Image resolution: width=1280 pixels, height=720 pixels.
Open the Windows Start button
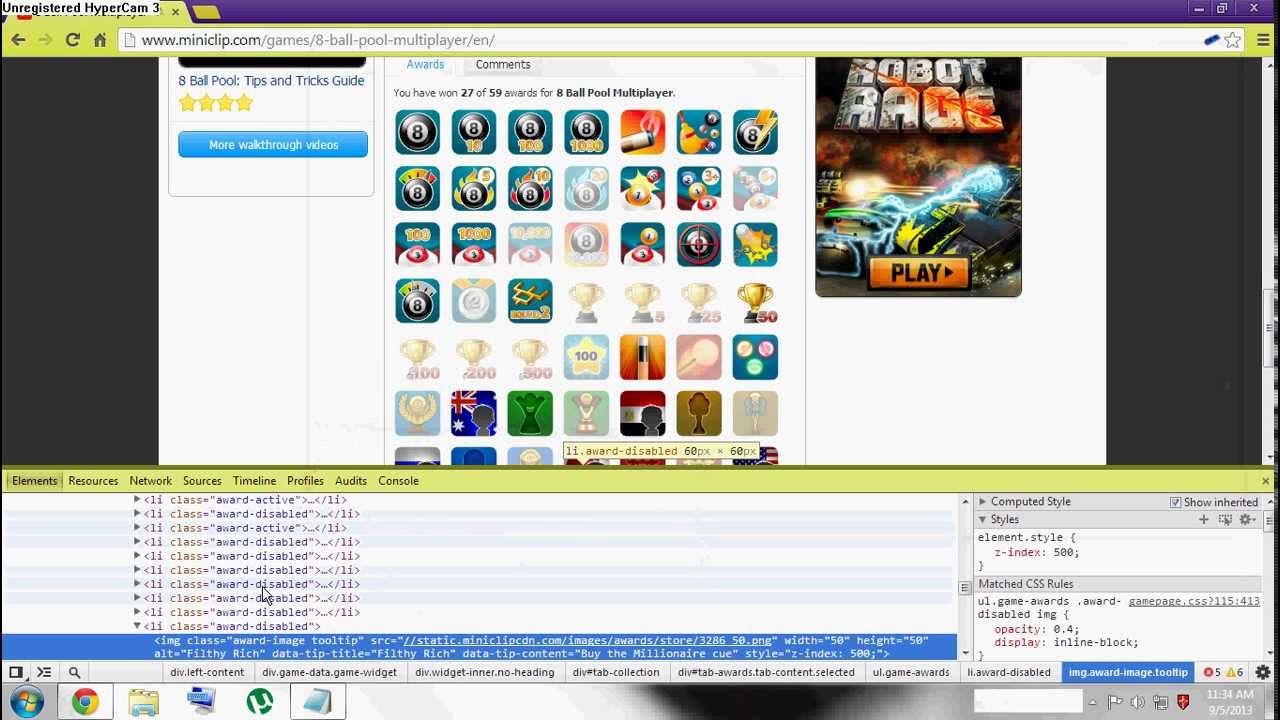26,701
